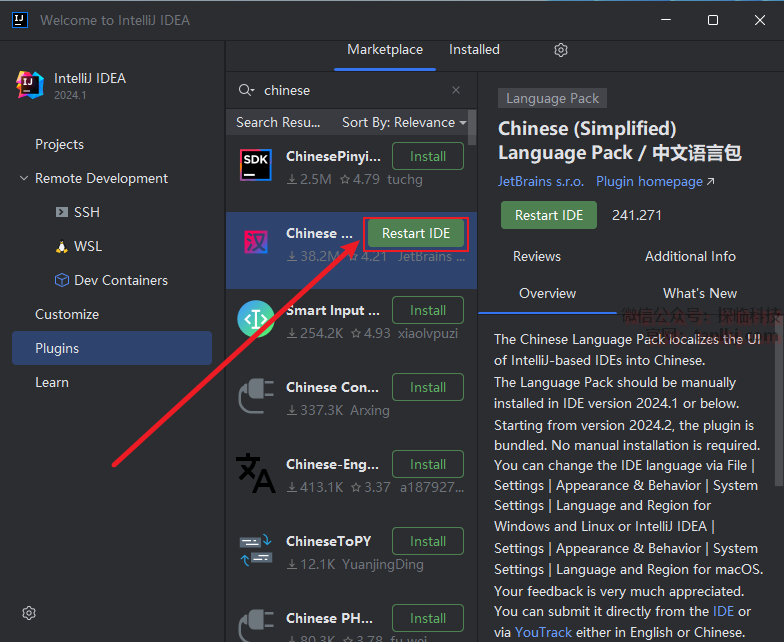Open the search history magnifier dropdown
The width and height of the screenshot is (784, 642).
[246, 90]
